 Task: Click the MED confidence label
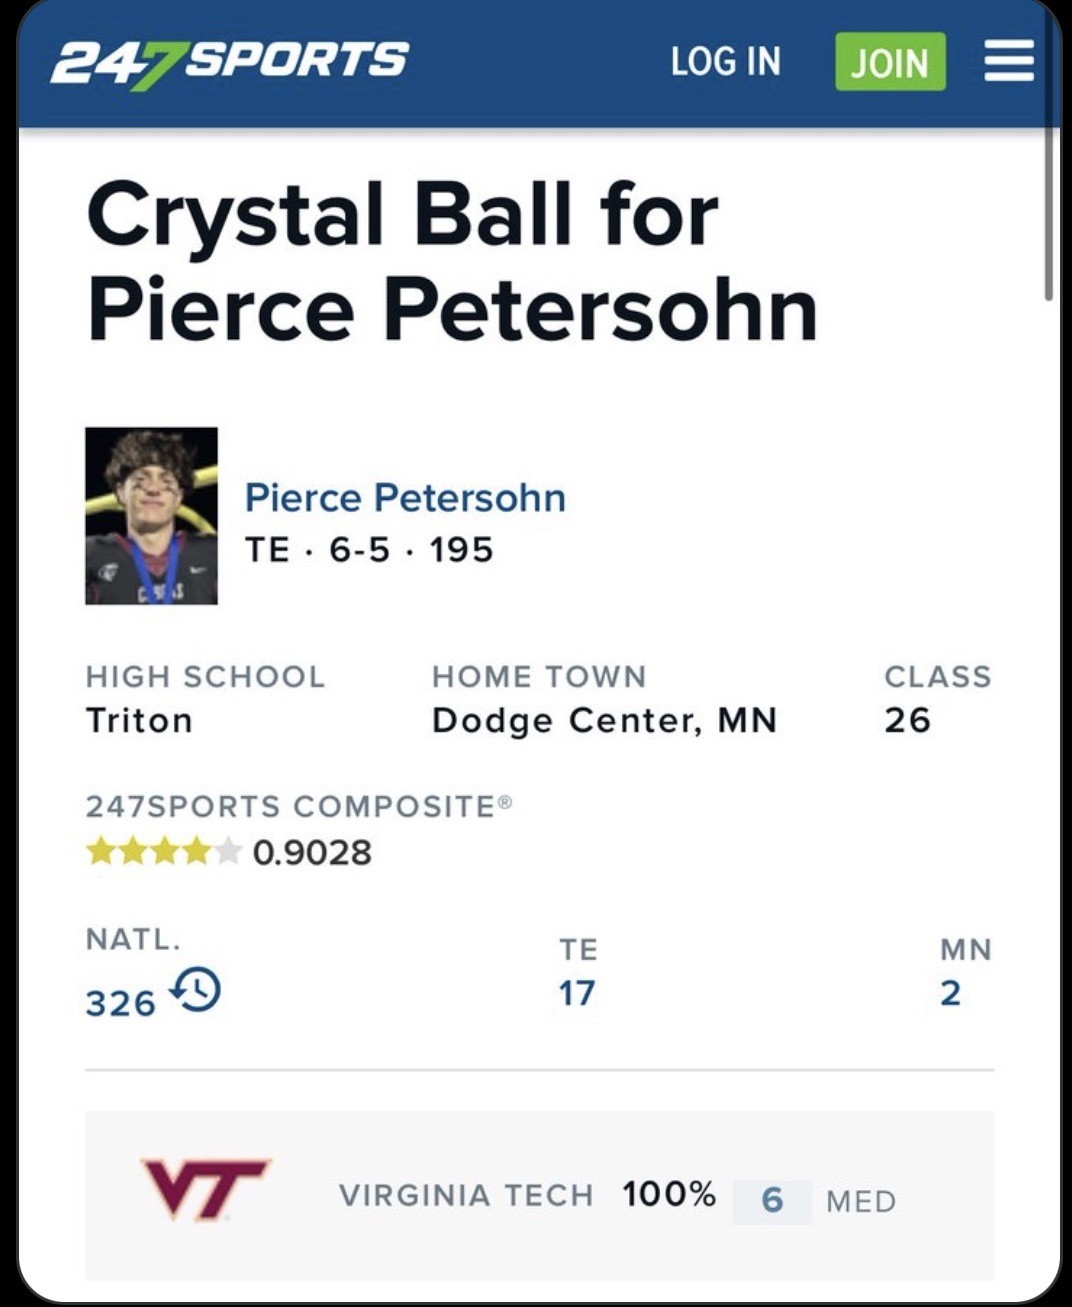pos(861,1201)
